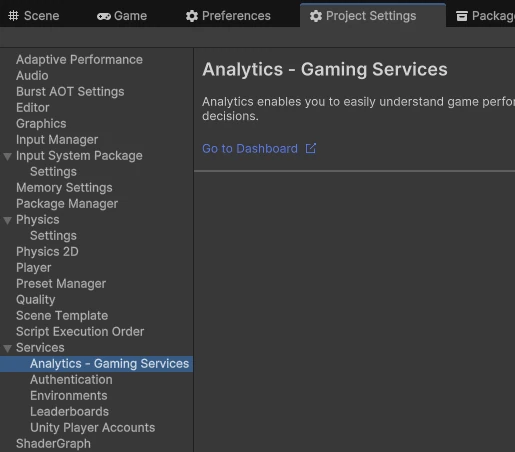Viewport: 515px width, 452px height.
Task: Open Settings under Input System Package
Action: 53,172
